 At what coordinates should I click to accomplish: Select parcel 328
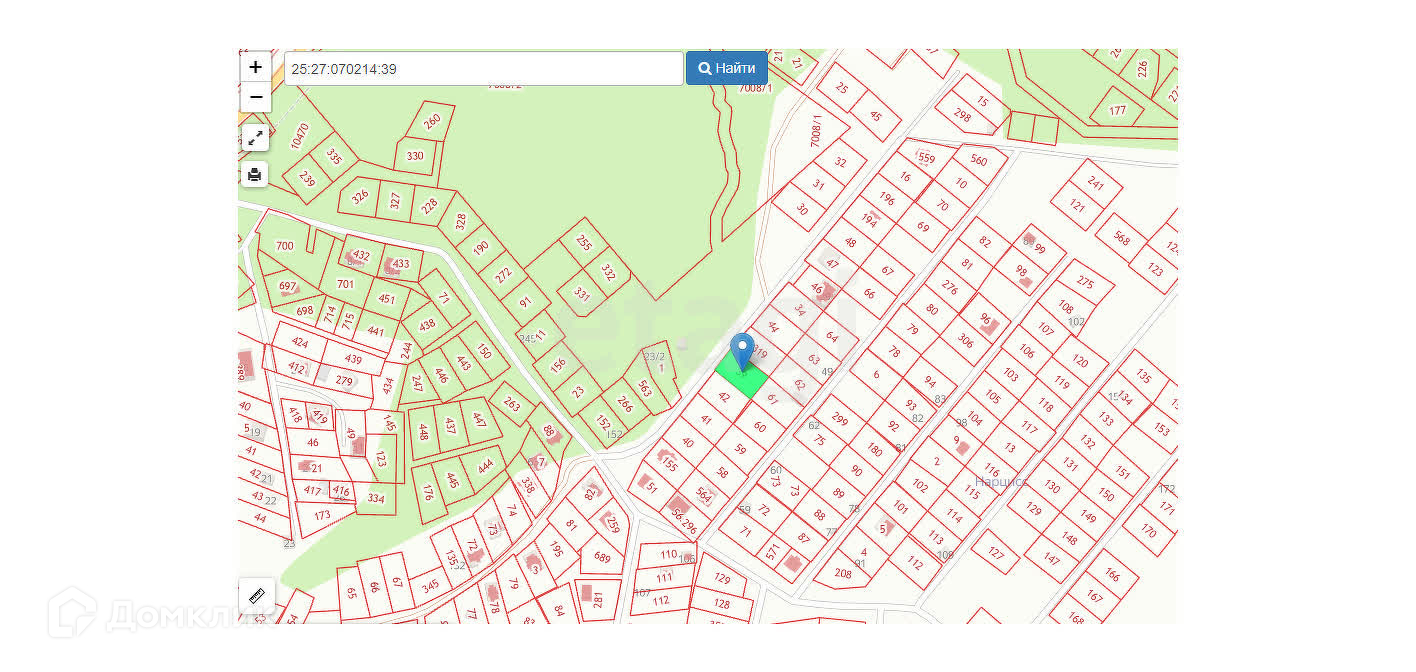tap(460, 221)
